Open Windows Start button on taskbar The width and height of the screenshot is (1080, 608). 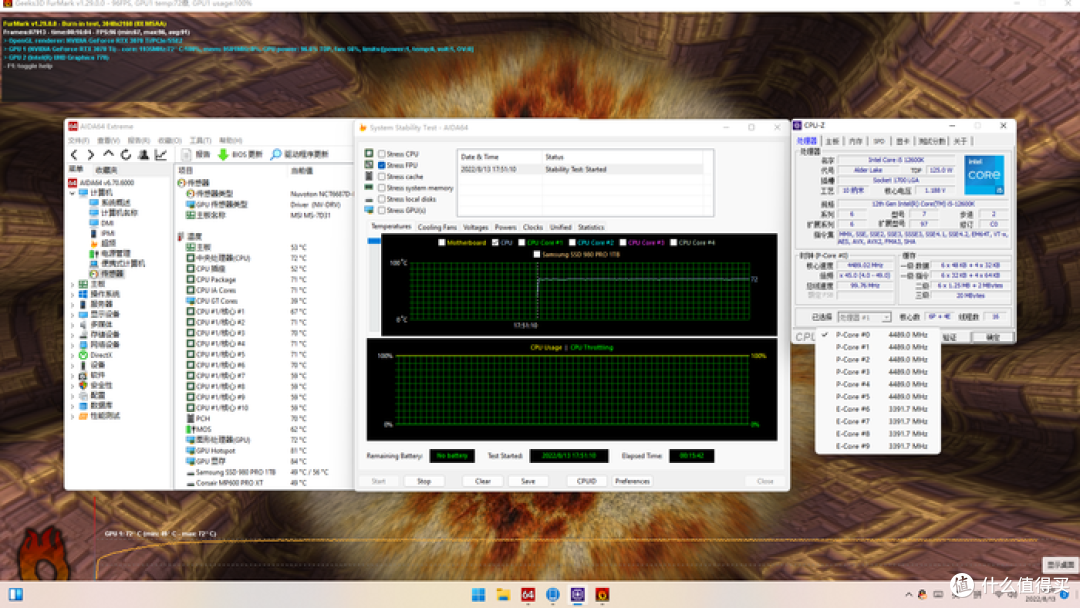[478, 594]
